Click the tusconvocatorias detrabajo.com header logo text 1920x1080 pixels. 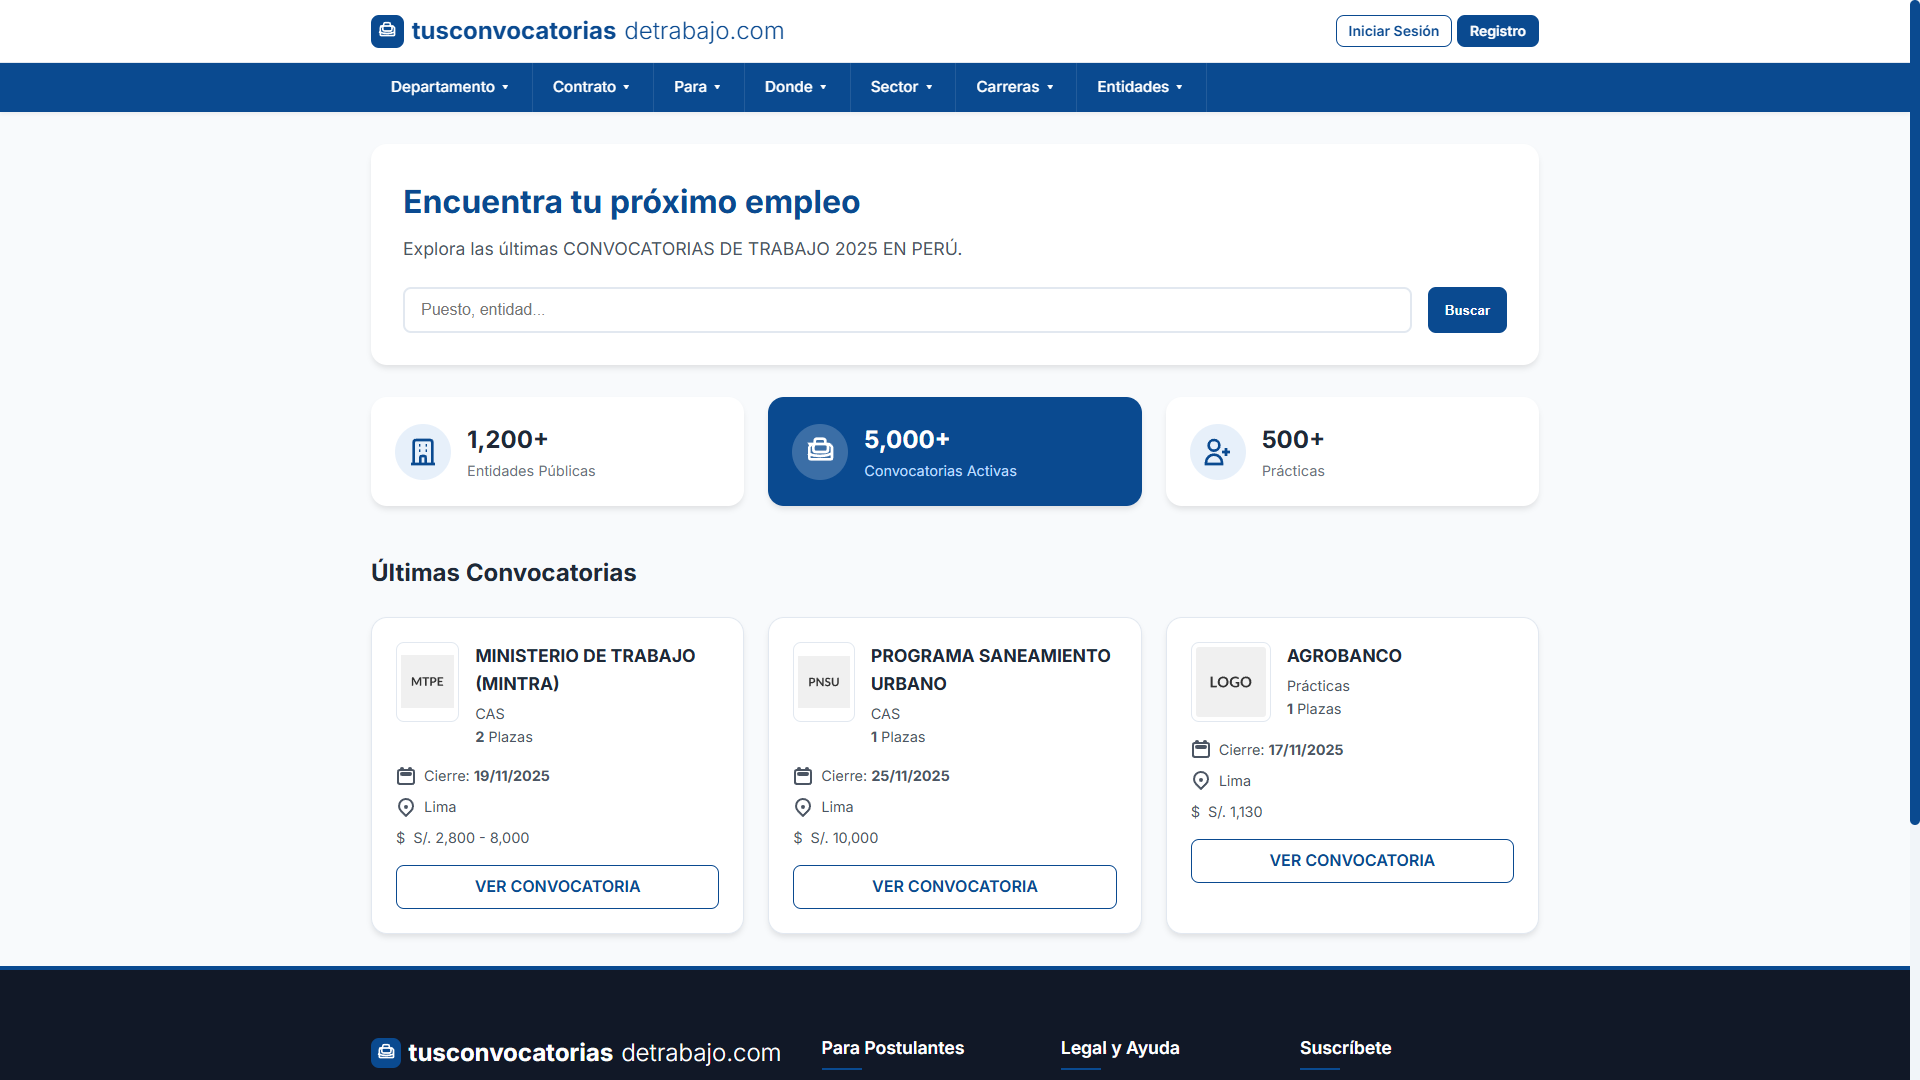[598, 31]
